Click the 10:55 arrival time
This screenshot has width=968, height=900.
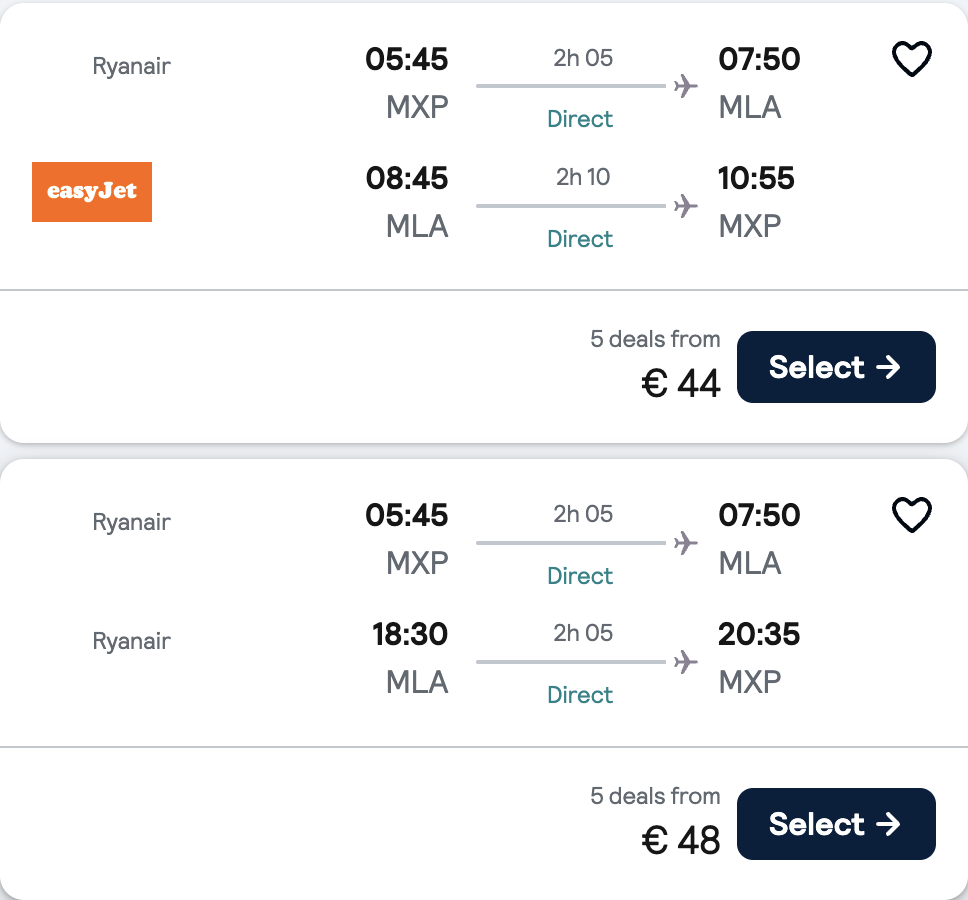pyautogui.click(x=756, y=179)
